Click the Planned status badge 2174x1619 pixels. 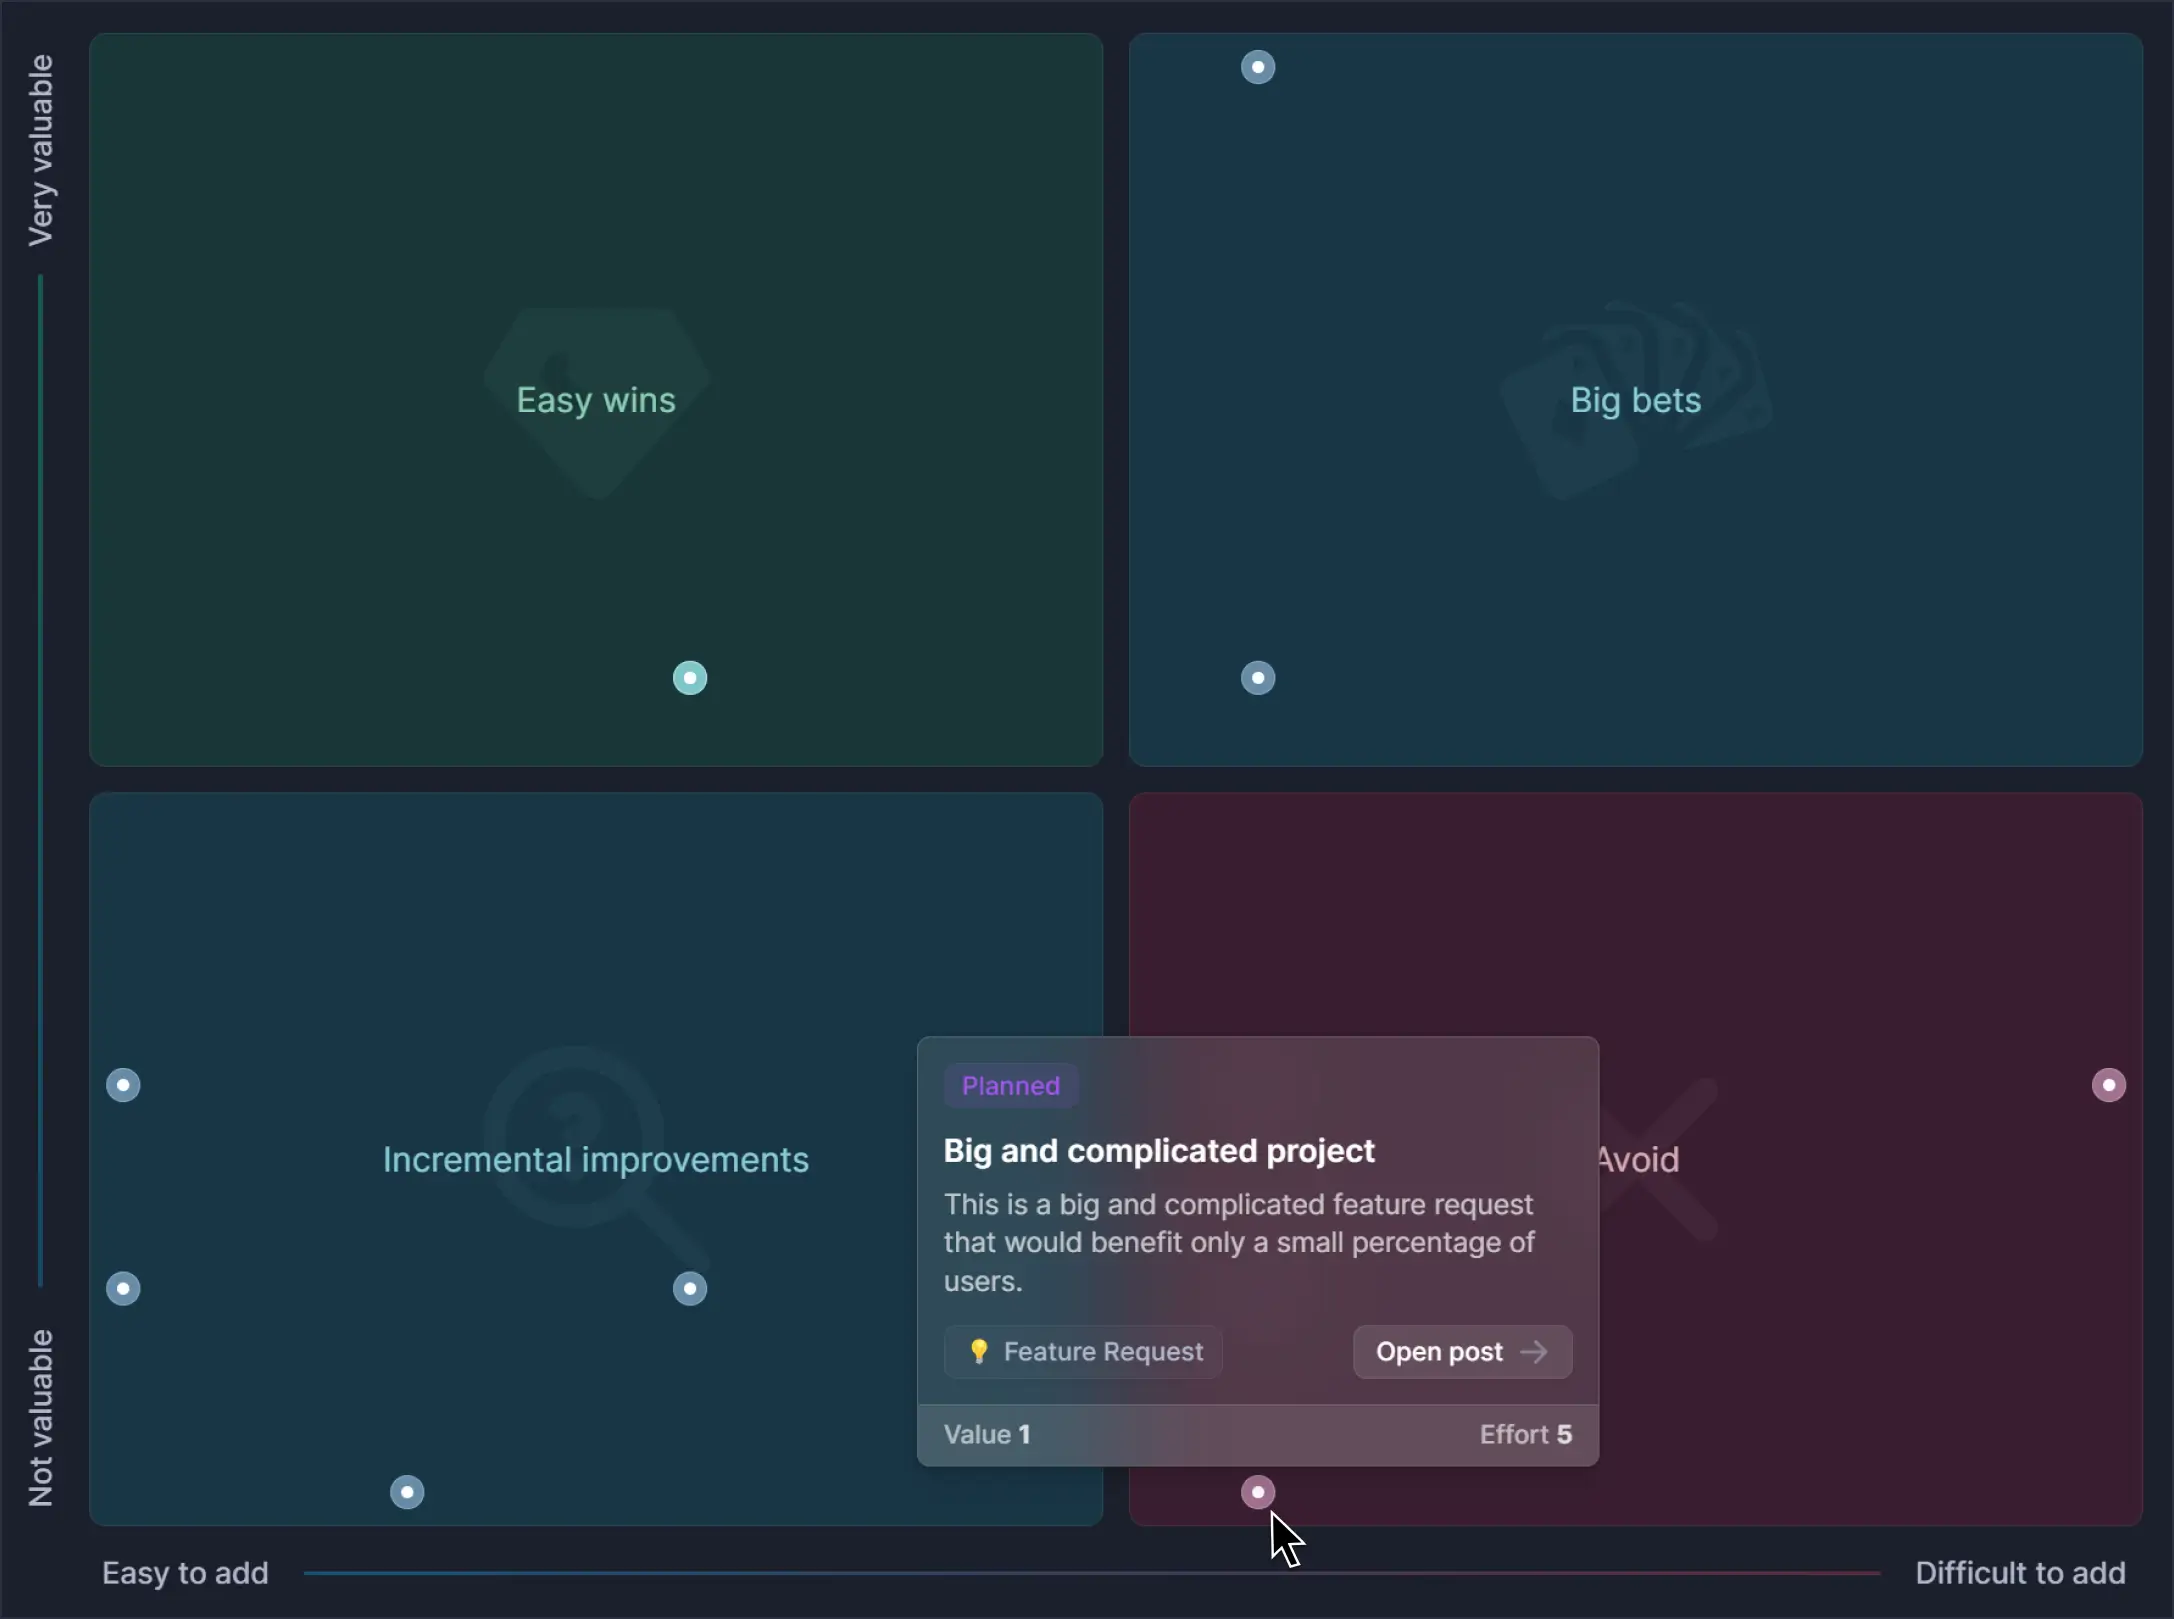pos(1010,1086)
